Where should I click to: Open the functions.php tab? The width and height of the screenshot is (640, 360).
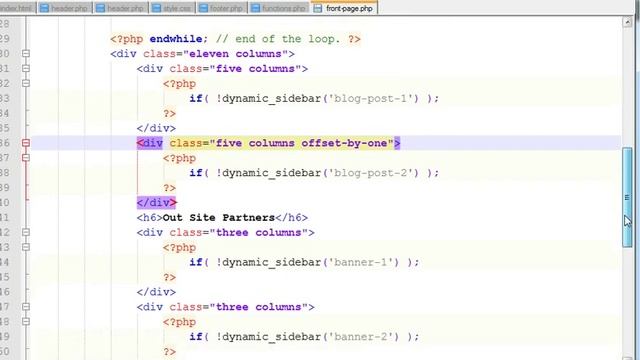point(279,8)
